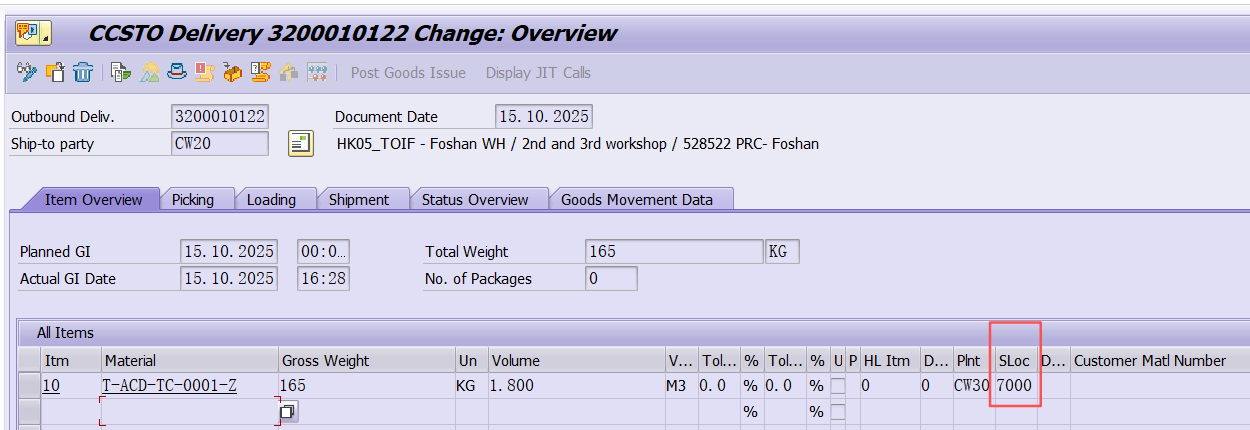This screenshot has height=430, width=1250.
Task: Click the SLoc cell showing 7000
Action: (x=1015, y=385)
